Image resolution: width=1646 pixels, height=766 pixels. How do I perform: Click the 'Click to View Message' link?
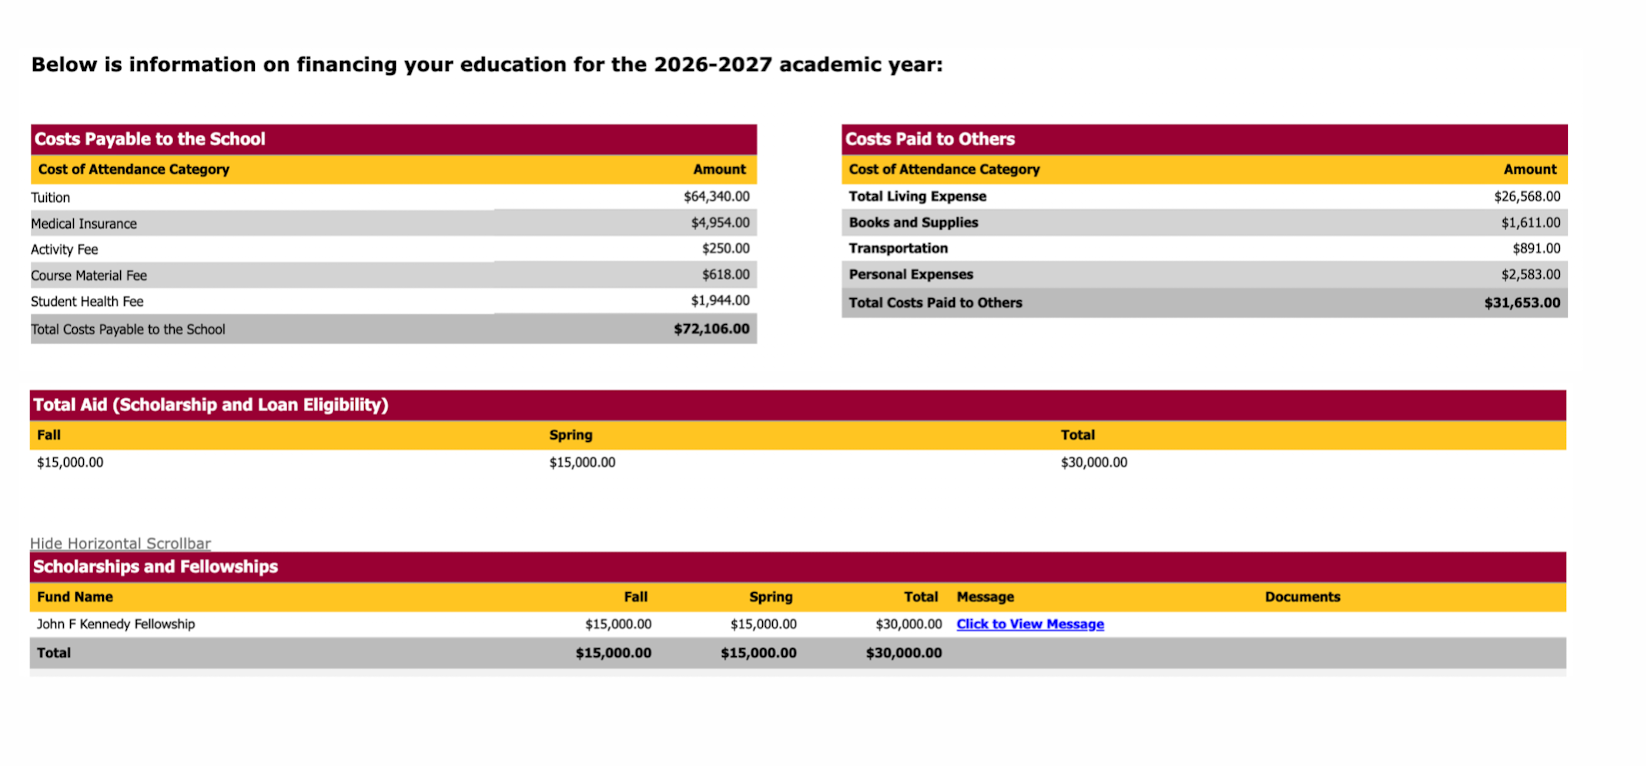coord(1030,624)
